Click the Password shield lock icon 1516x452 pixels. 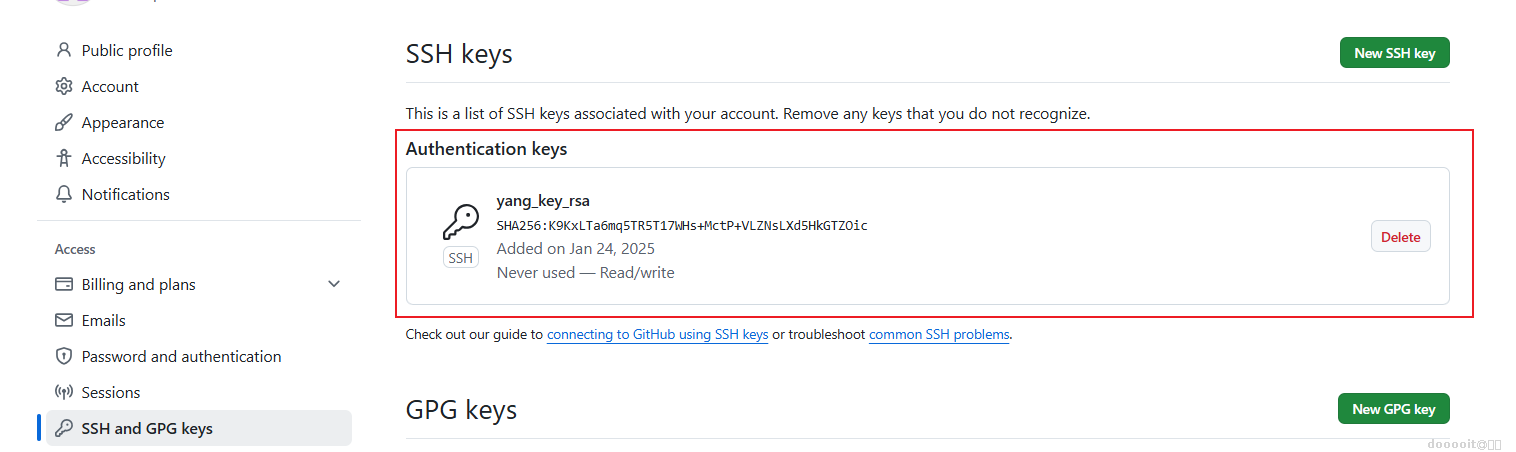[64, 356]
